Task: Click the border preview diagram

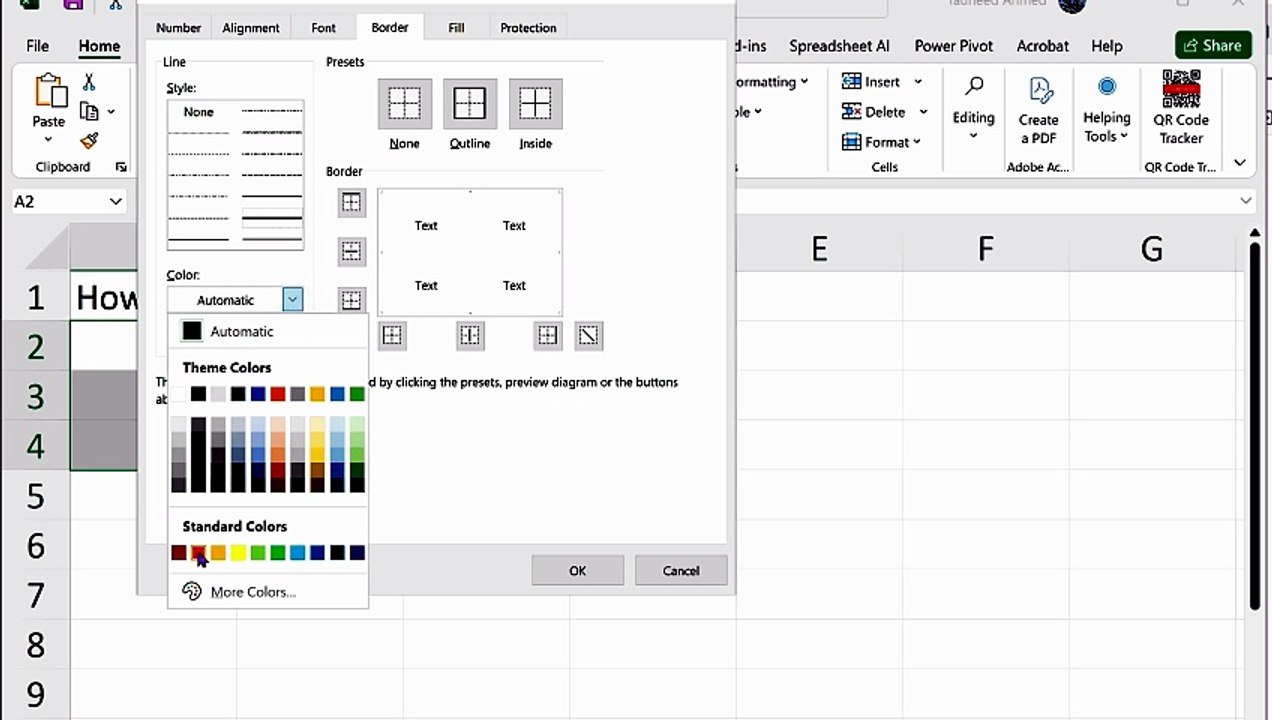Action: tap(470, 253)
